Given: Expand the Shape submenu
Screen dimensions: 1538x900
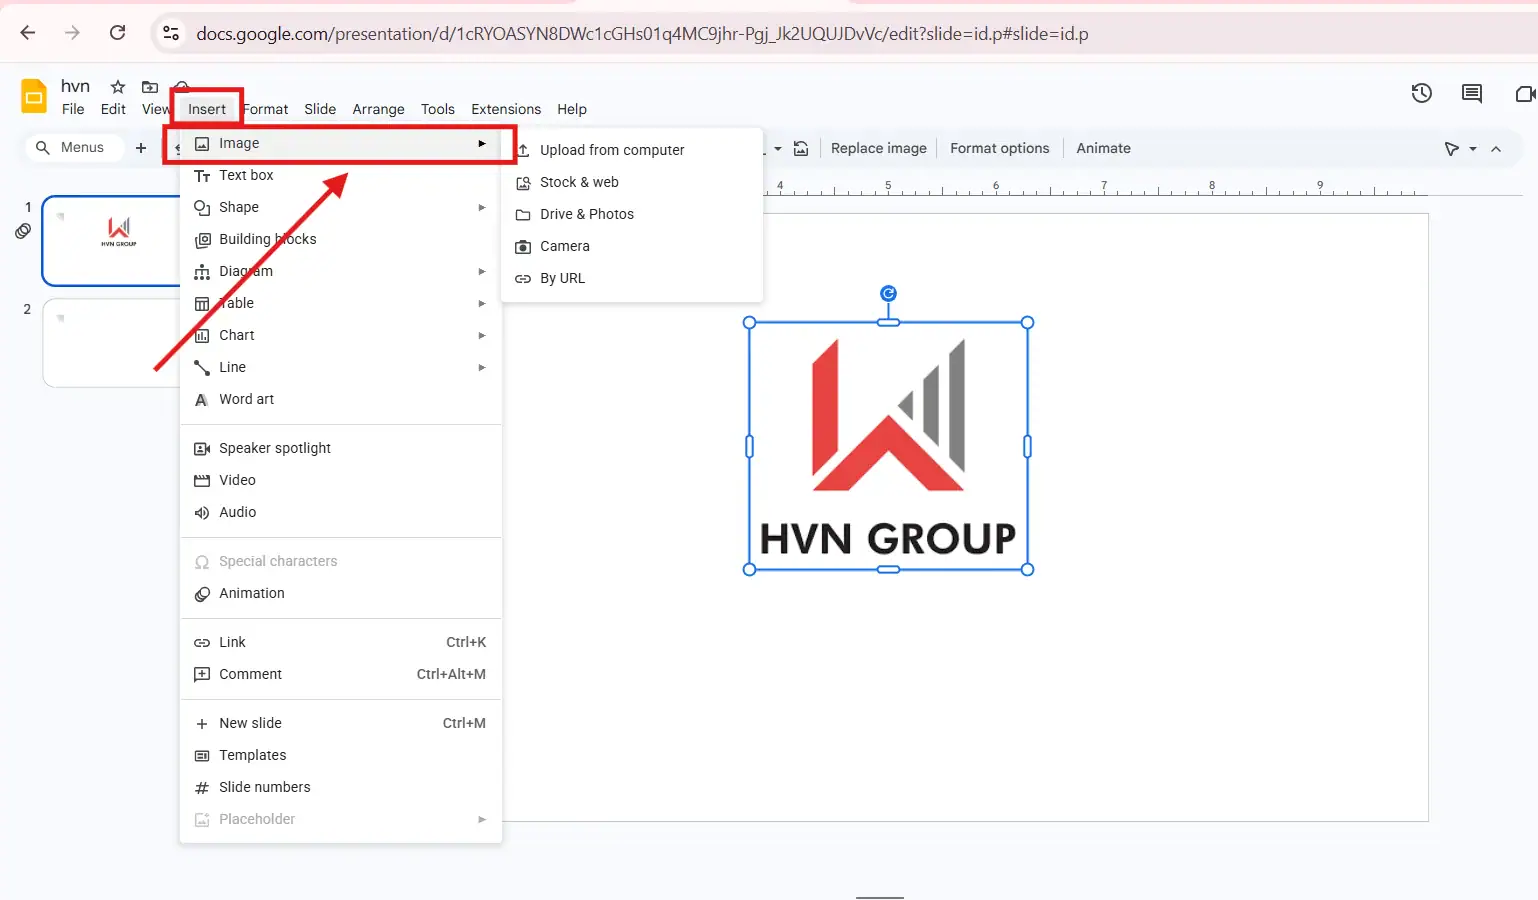Looking at the screenshot, I should click(x=340, y=207).
